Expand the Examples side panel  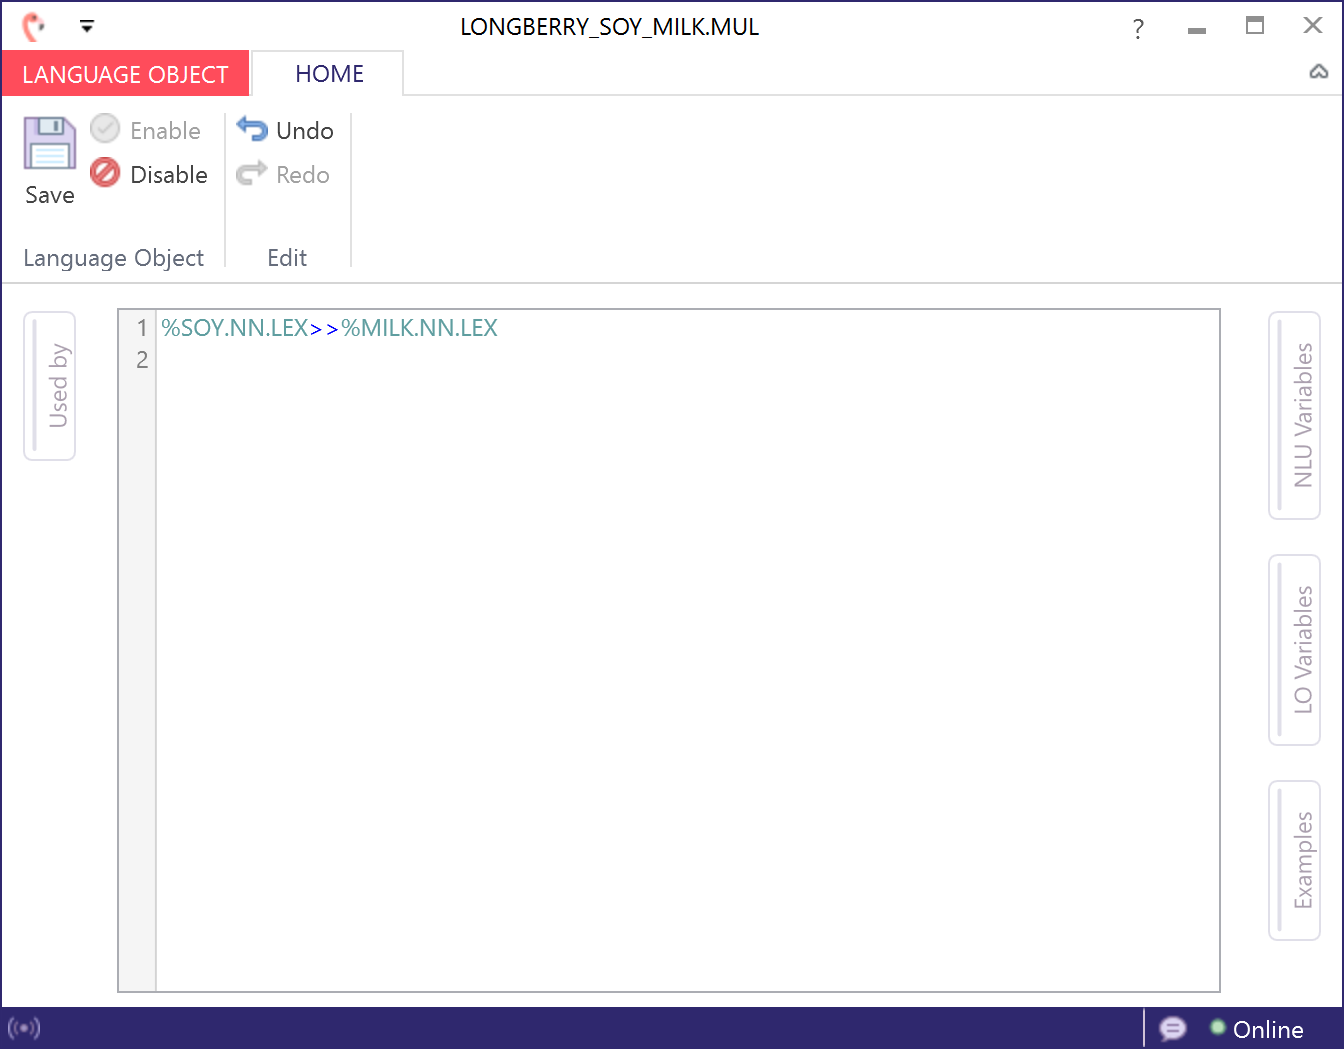[x=1295, y=860]
